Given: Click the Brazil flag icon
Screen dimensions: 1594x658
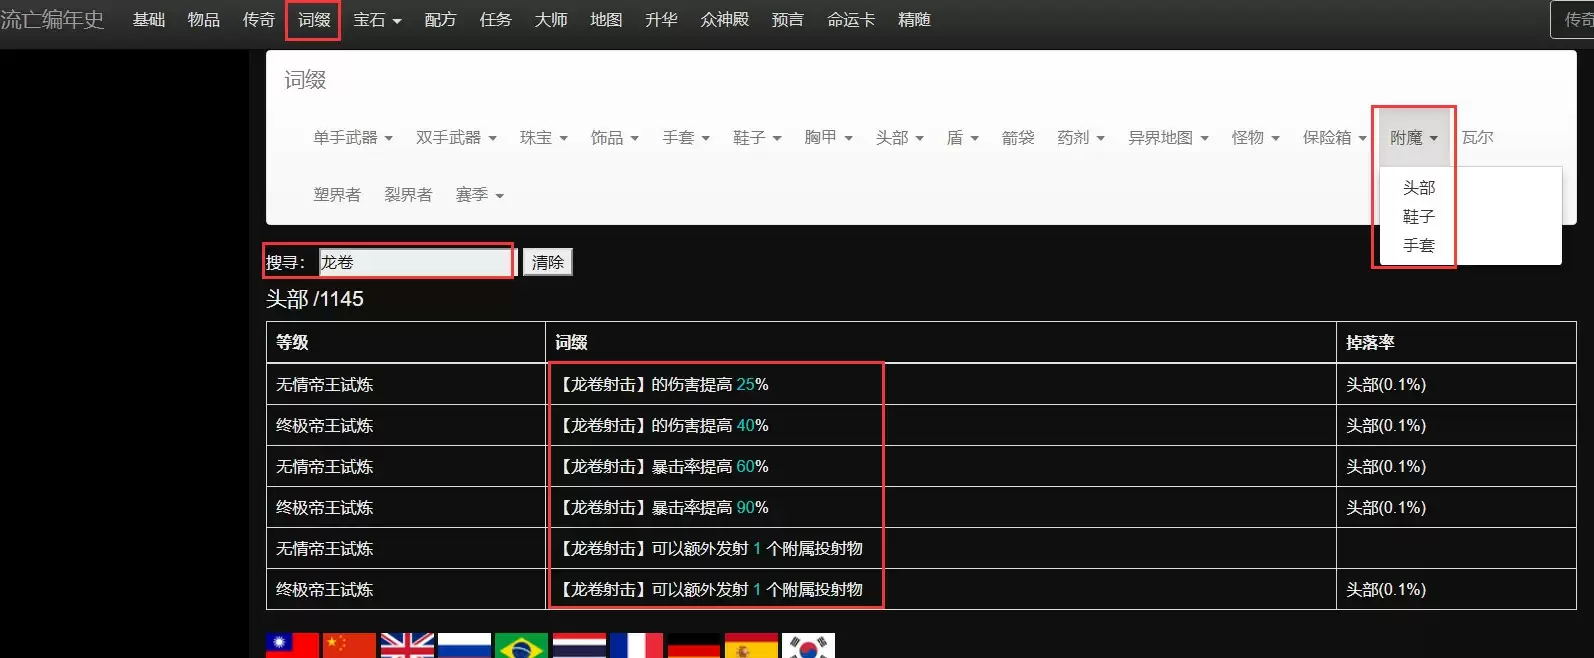Looking at the screenshot, I should click(521, 646).
